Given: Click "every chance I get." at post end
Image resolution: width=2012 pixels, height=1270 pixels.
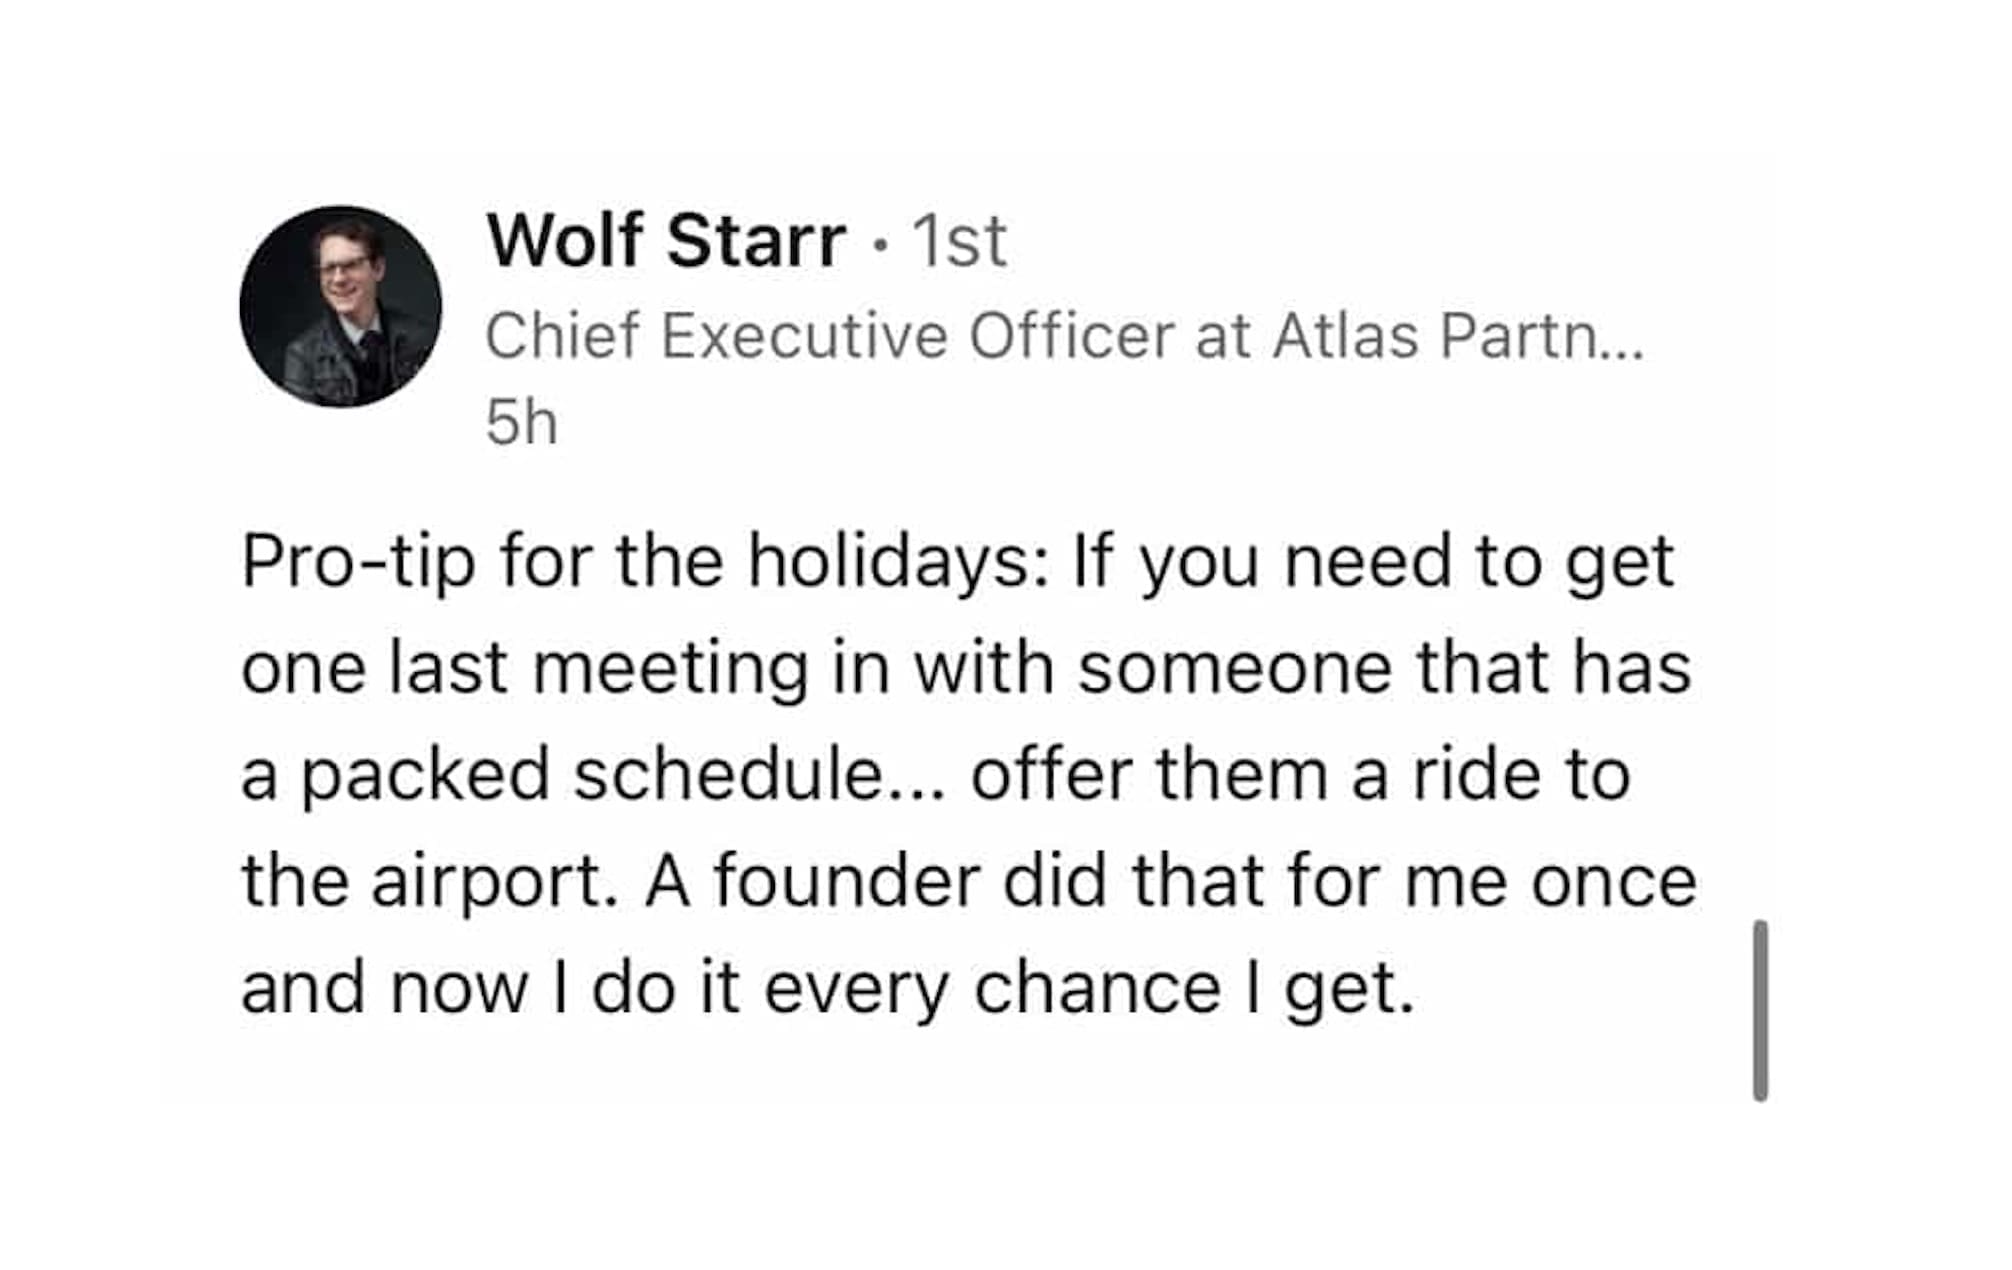Looking at the screenshot, I should tap(1090, 989).
